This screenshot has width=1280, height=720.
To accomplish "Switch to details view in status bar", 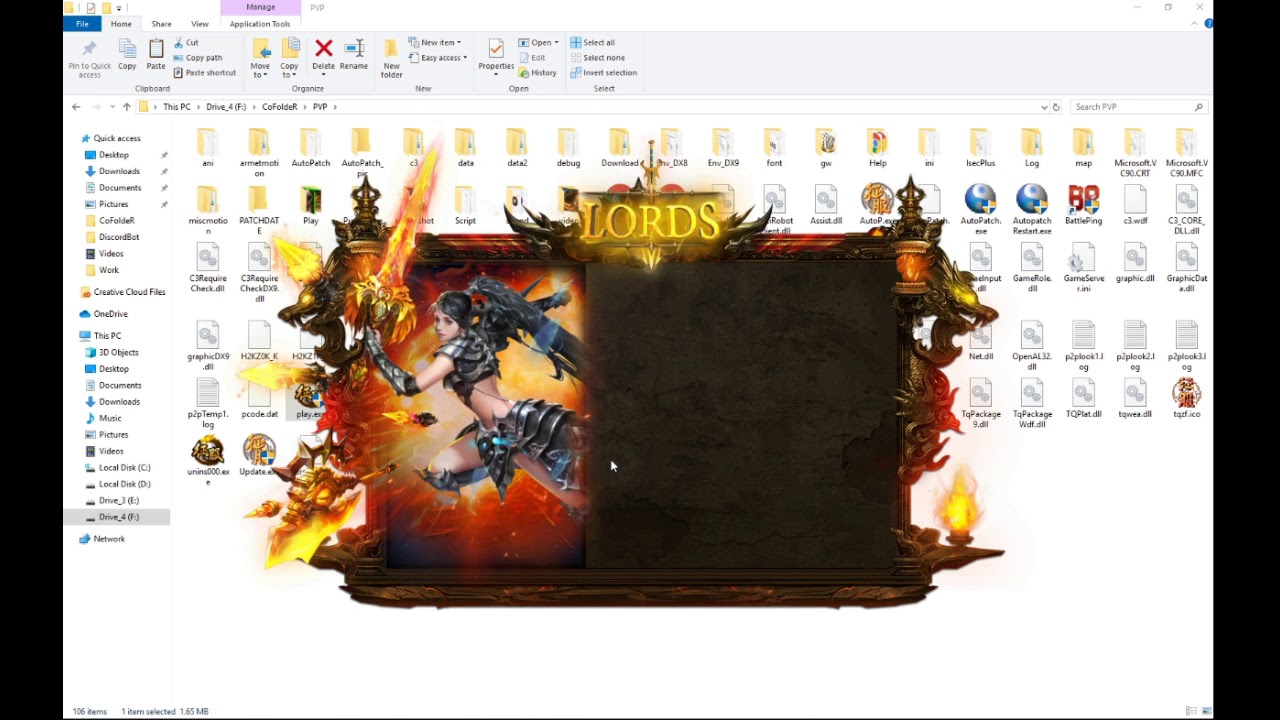I will (1190, 711).
